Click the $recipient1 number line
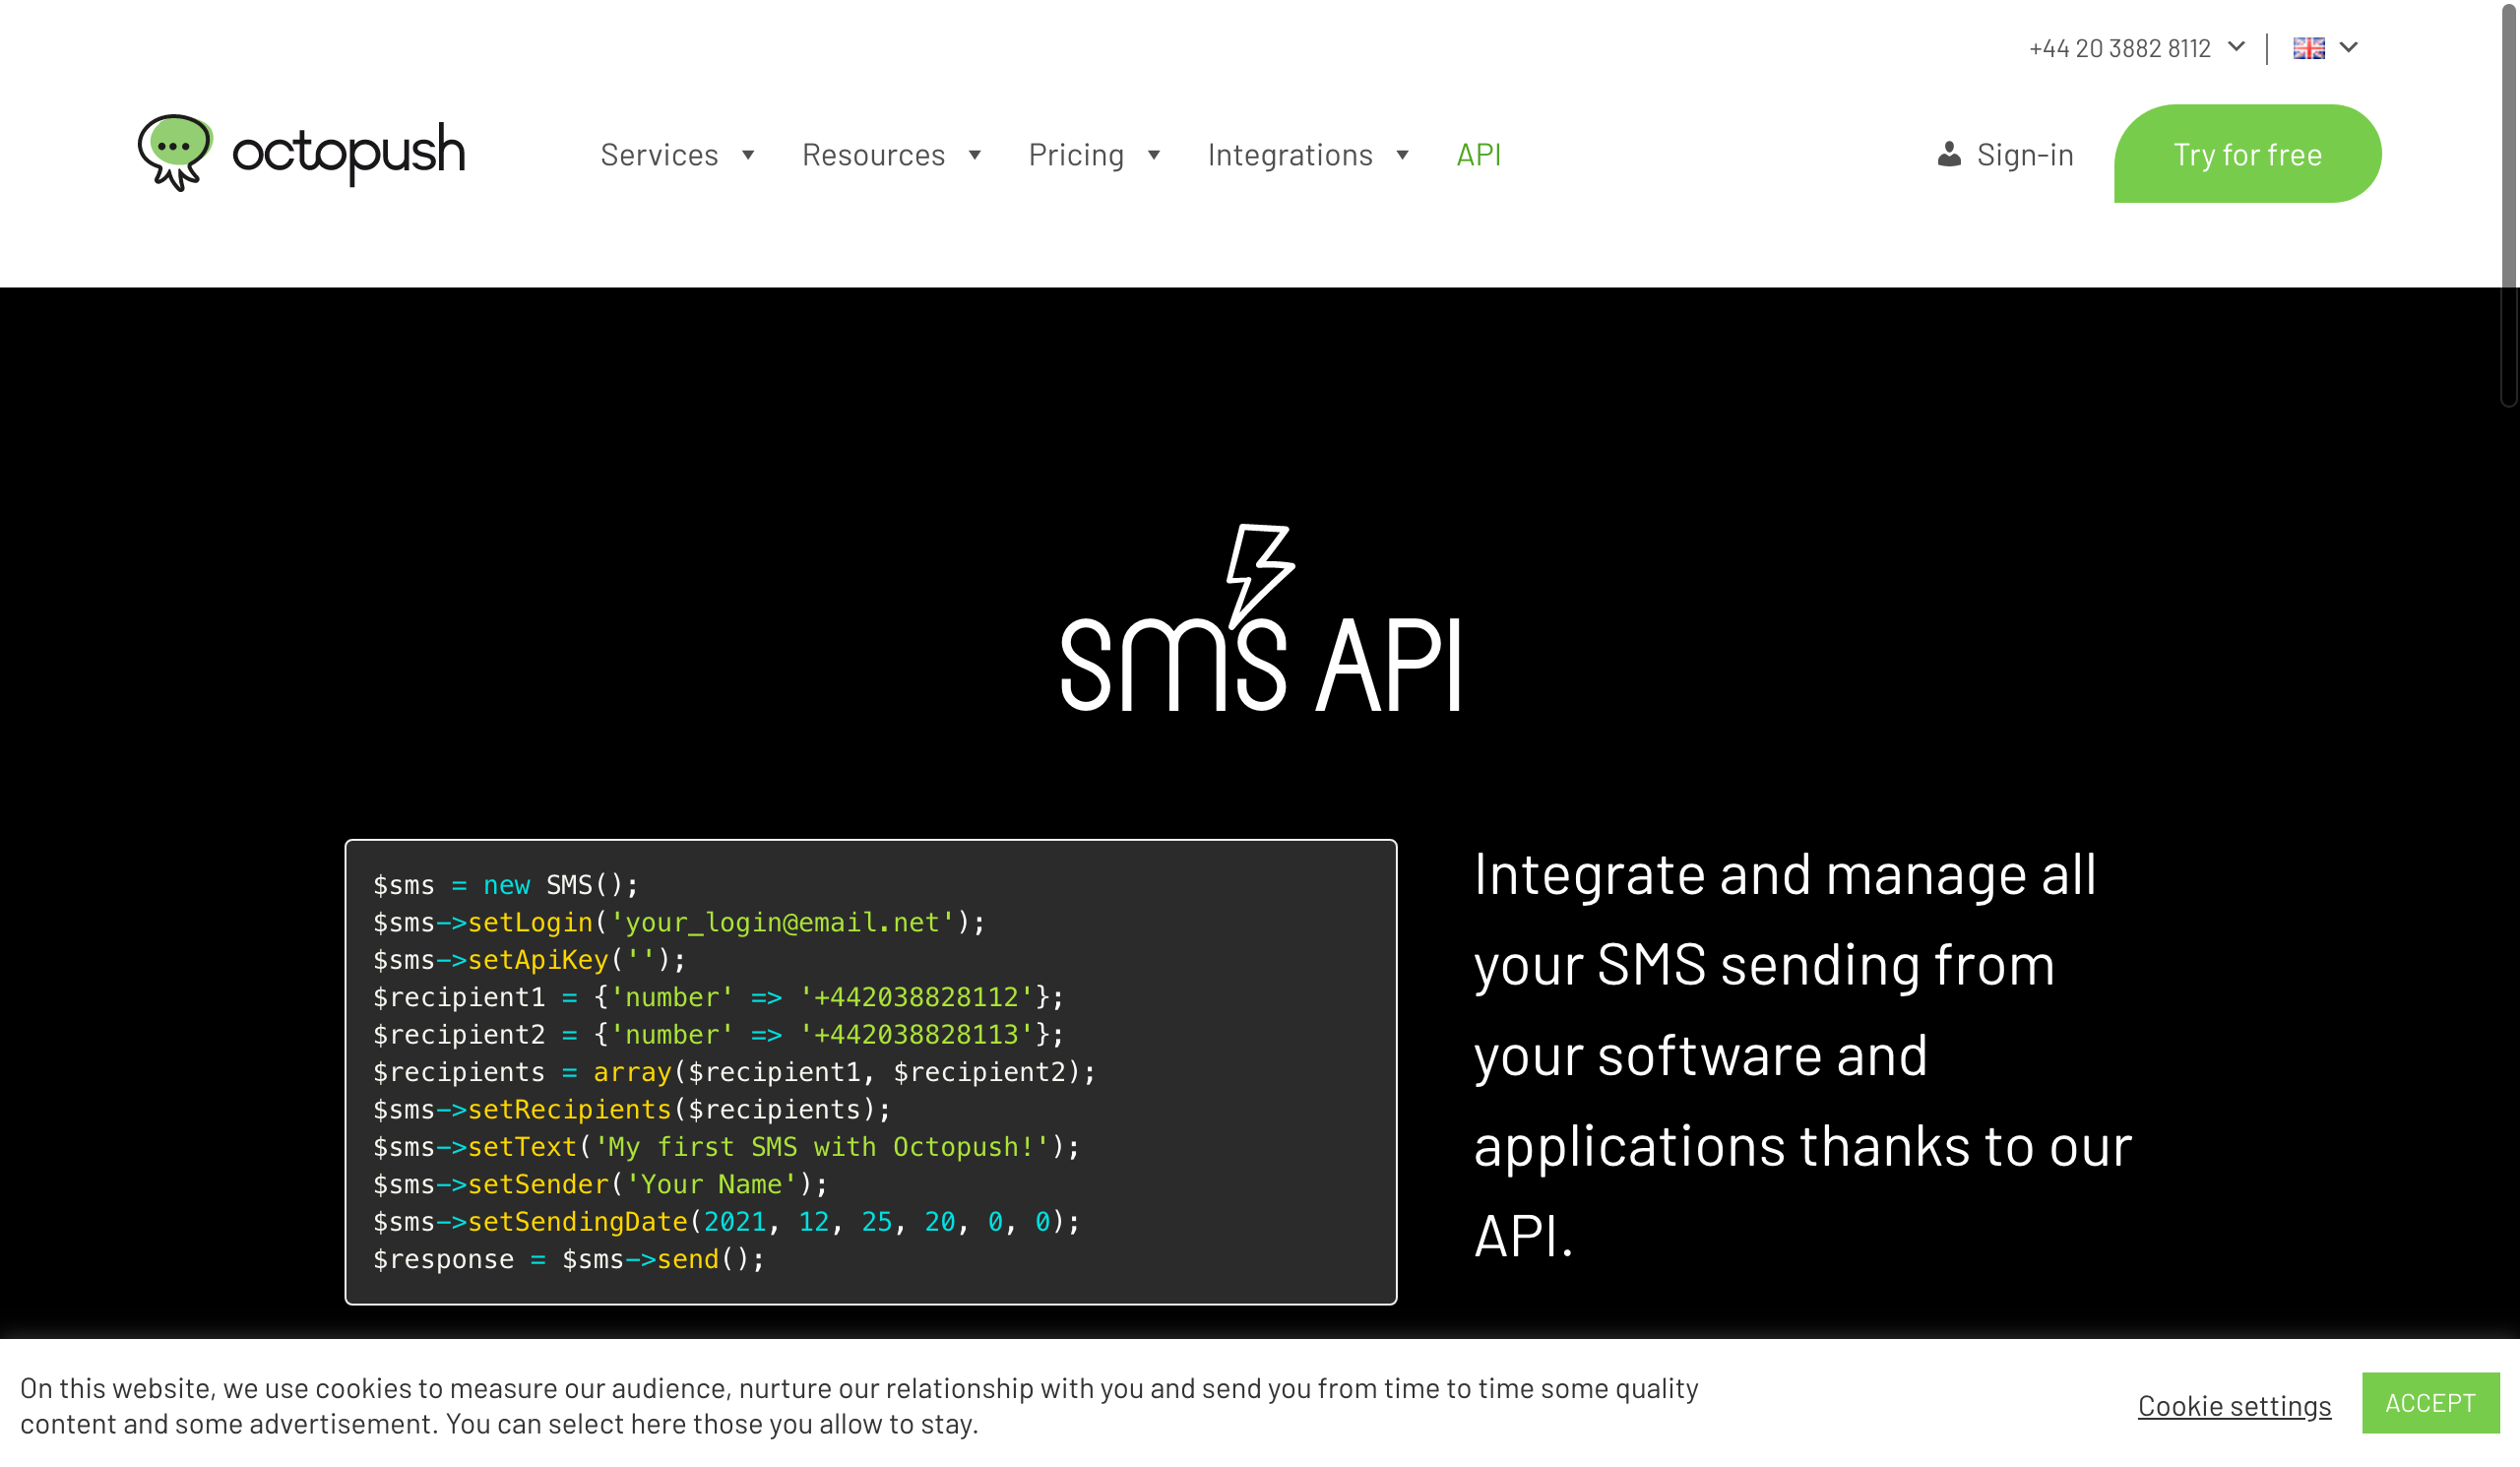Viewport: 2520px width, 1467px height. pyautogui.click(x=718, y=997)
